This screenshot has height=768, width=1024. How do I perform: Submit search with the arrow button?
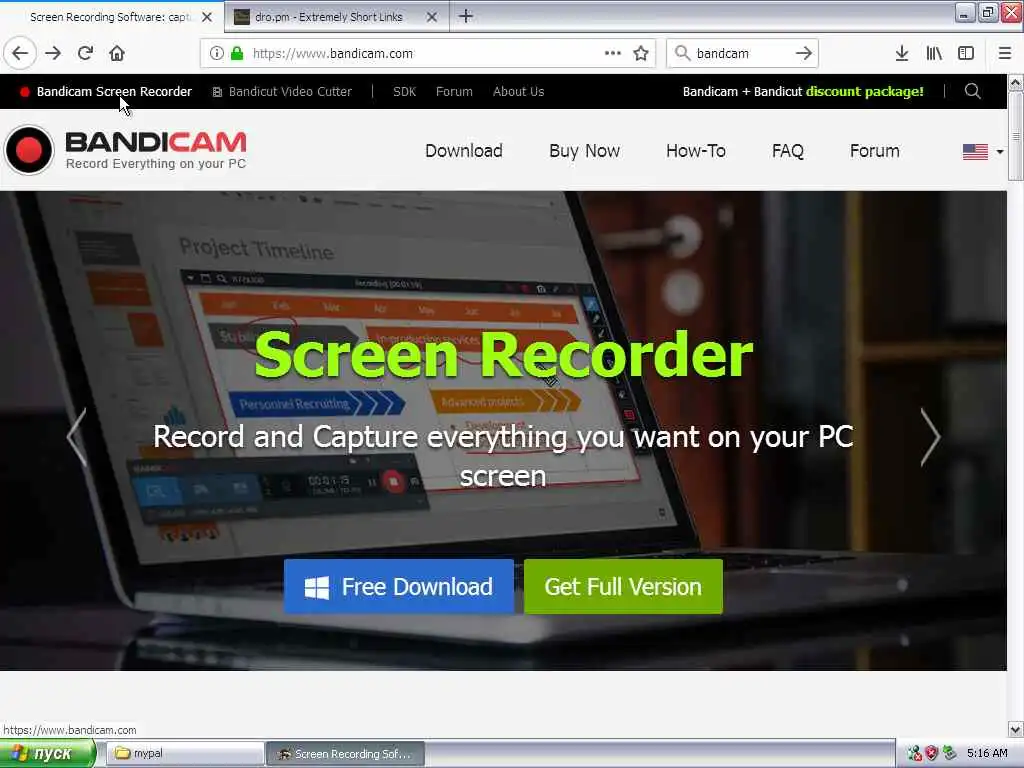point(804,53)
